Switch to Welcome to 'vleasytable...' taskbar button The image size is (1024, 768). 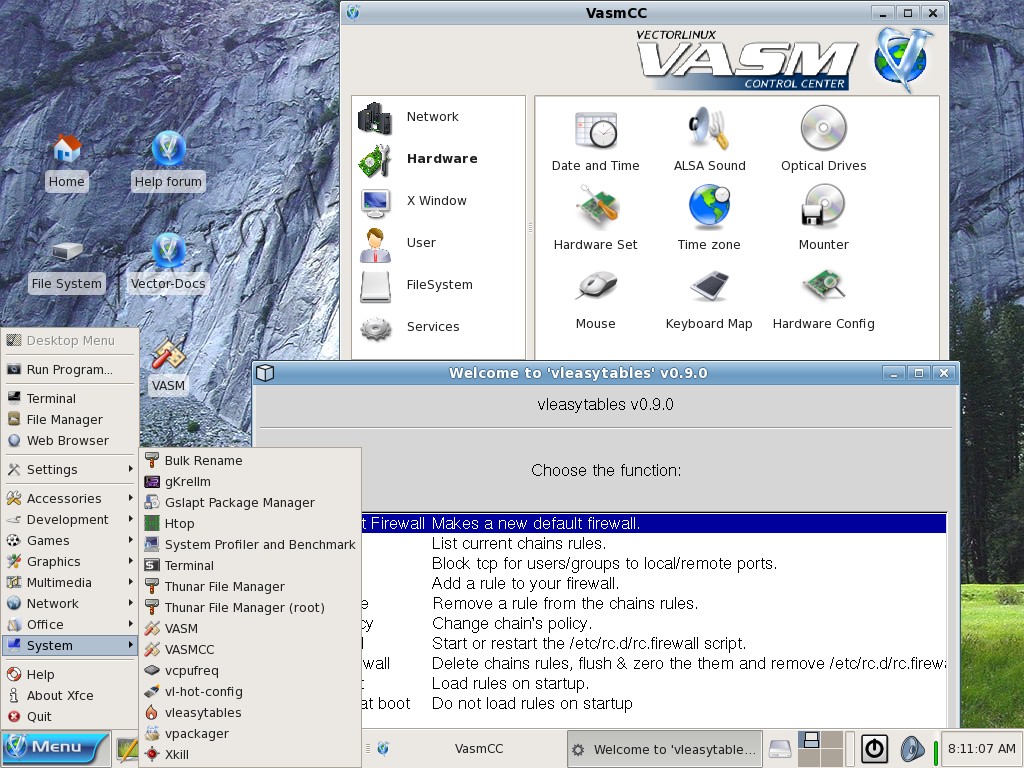[664, 749]
